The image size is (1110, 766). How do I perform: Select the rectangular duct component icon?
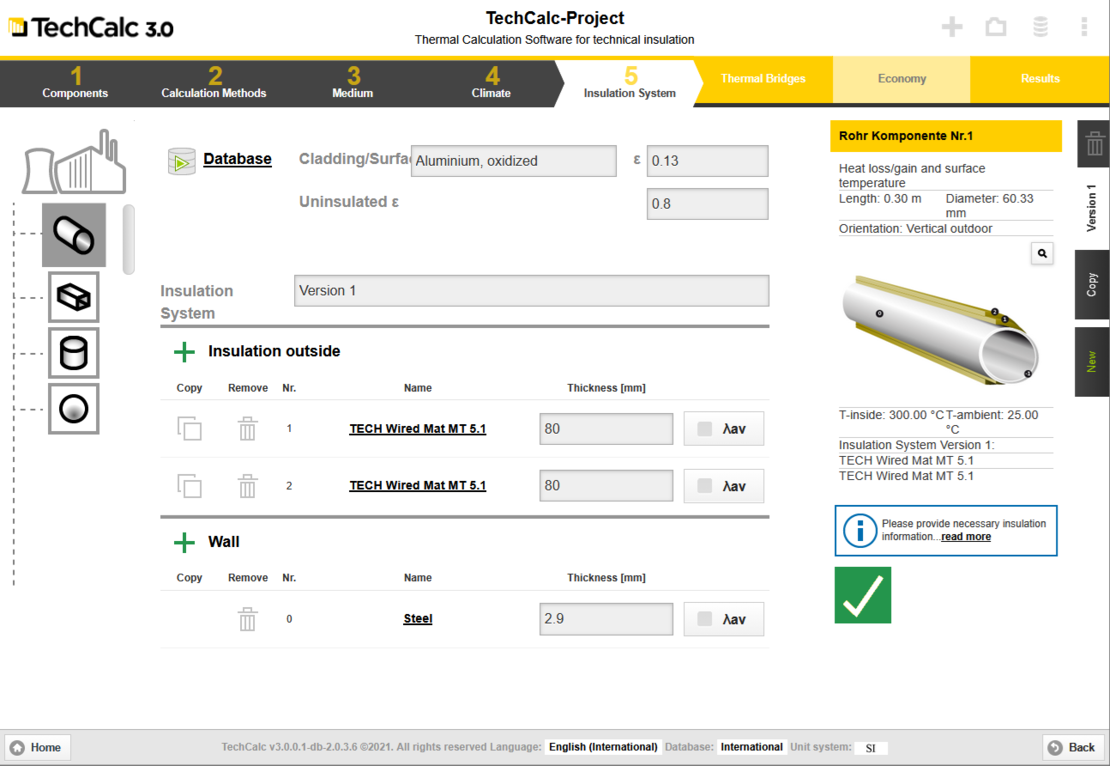tap(74, 297)
